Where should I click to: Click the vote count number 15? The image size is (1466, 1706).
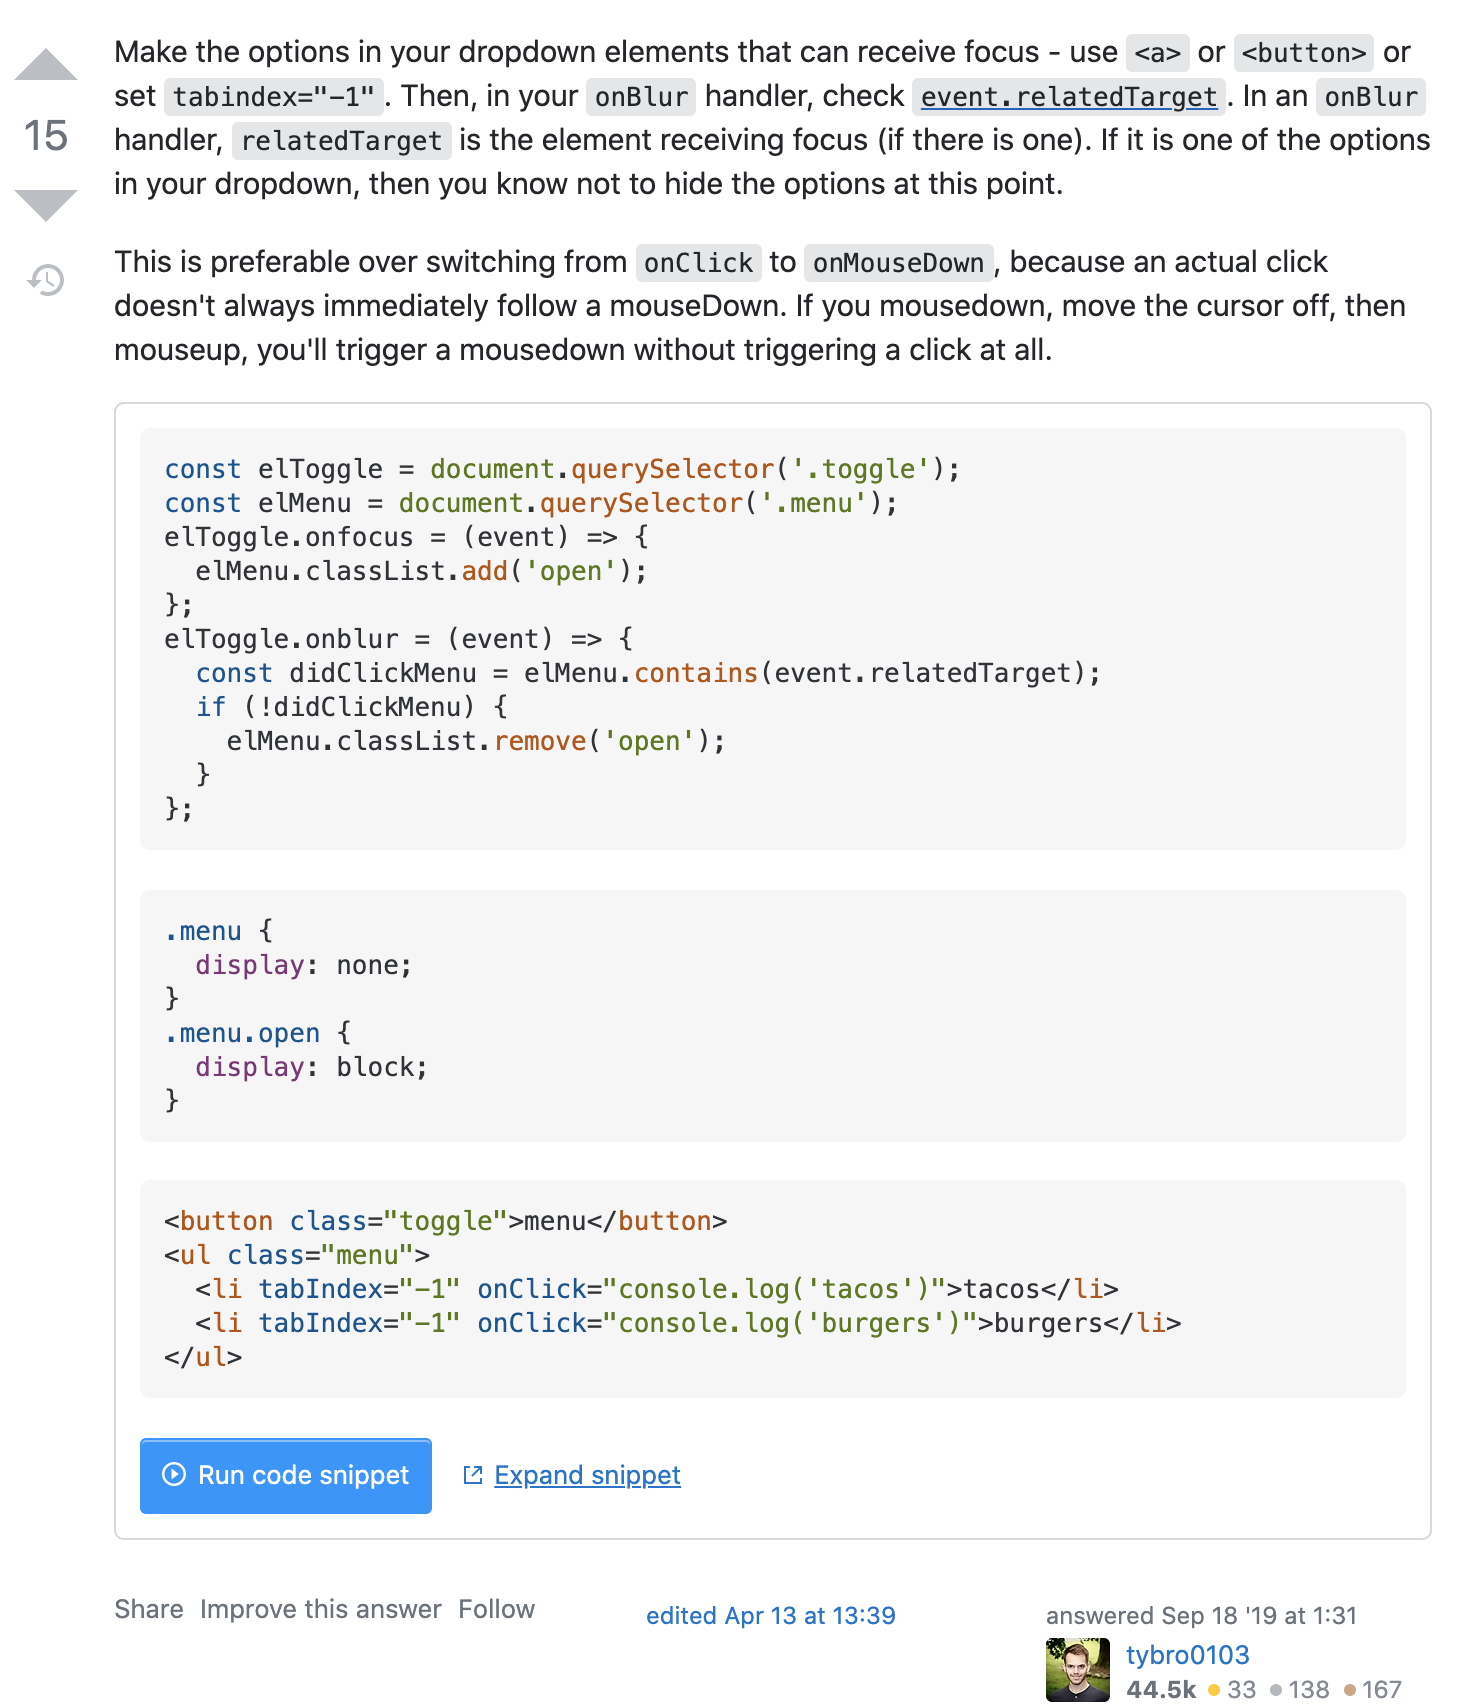(46, 136)
